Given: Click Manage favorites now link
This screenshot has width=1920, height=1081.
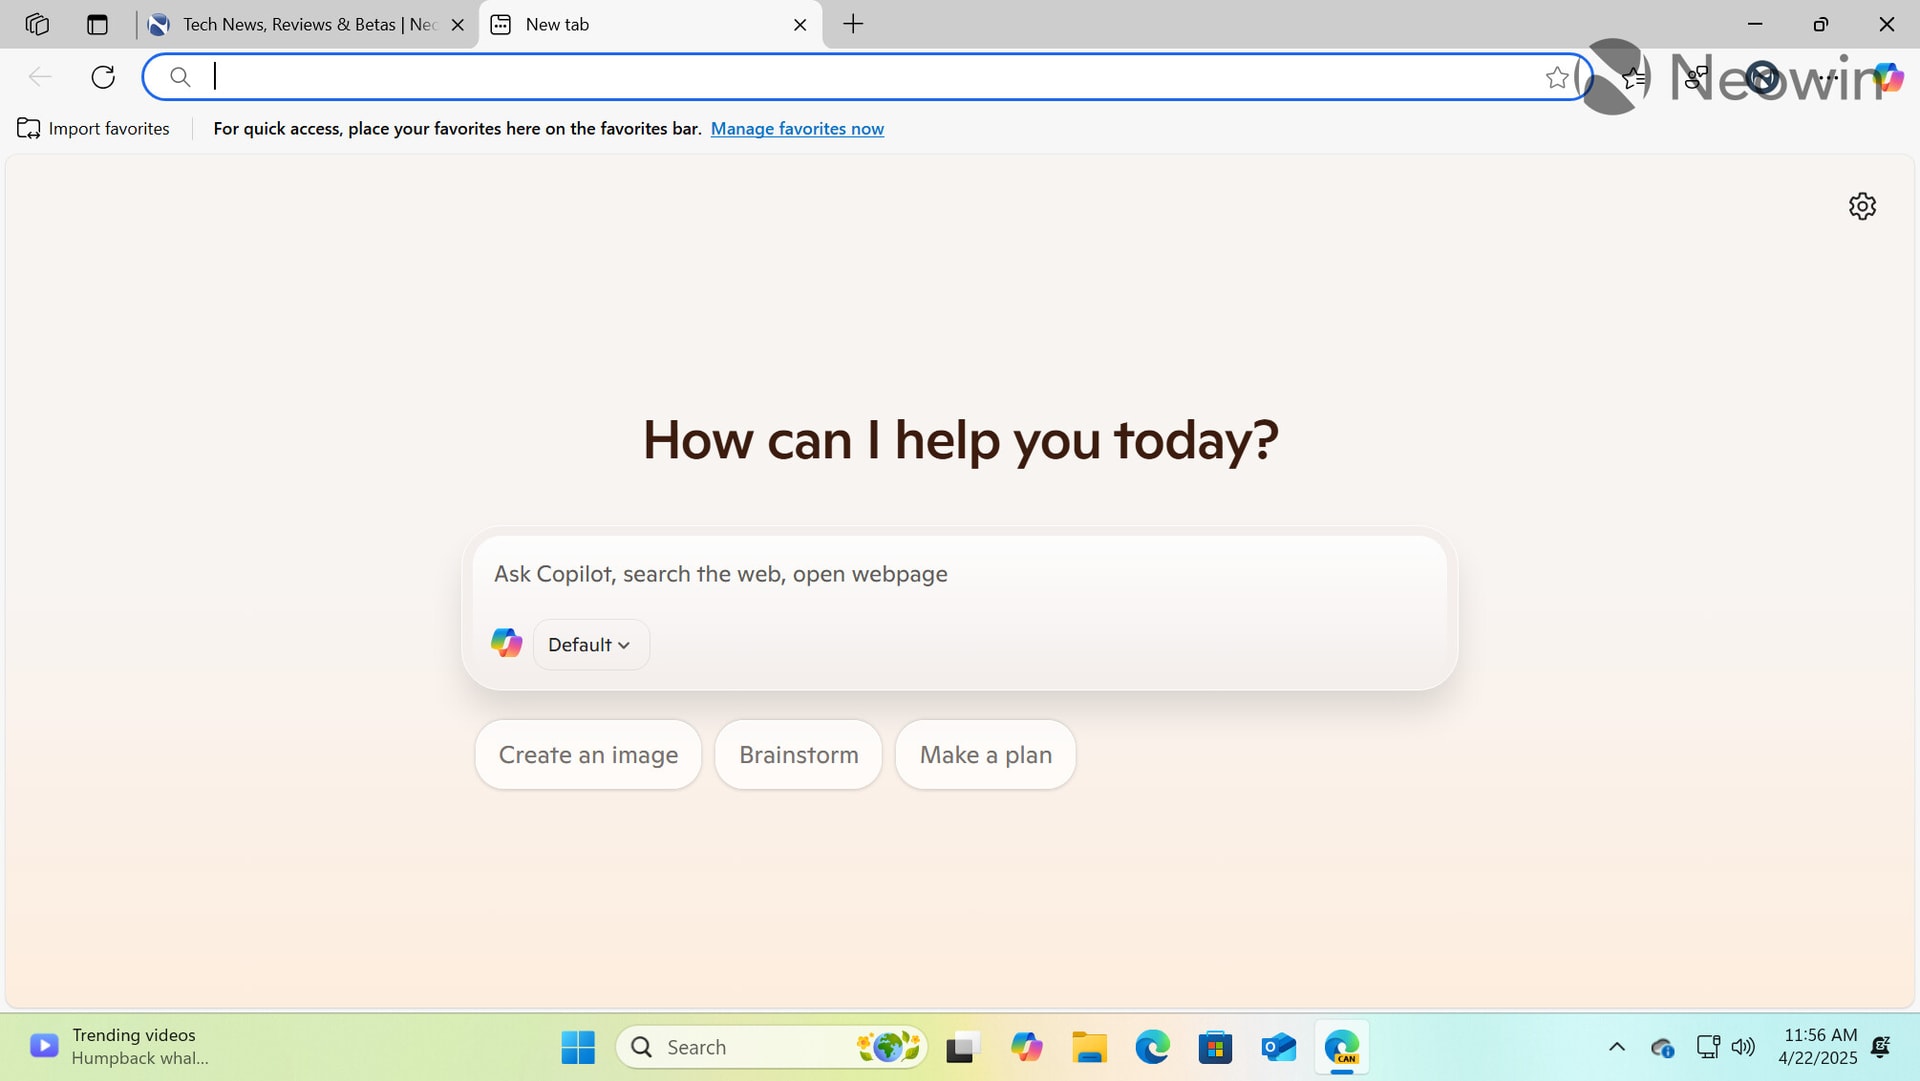Looking at the screenshot, I should [797, 128].
